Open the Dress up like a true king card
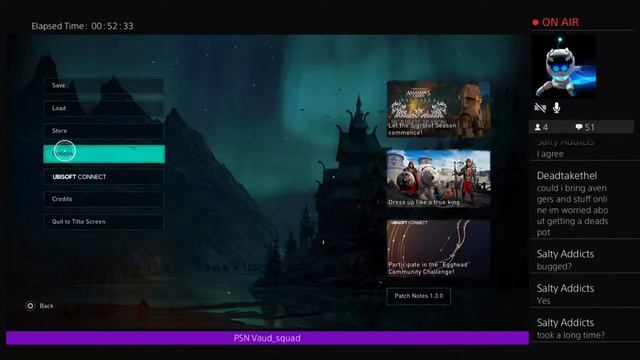This screenshot has height=360, width=640. [x=438, y=178]
